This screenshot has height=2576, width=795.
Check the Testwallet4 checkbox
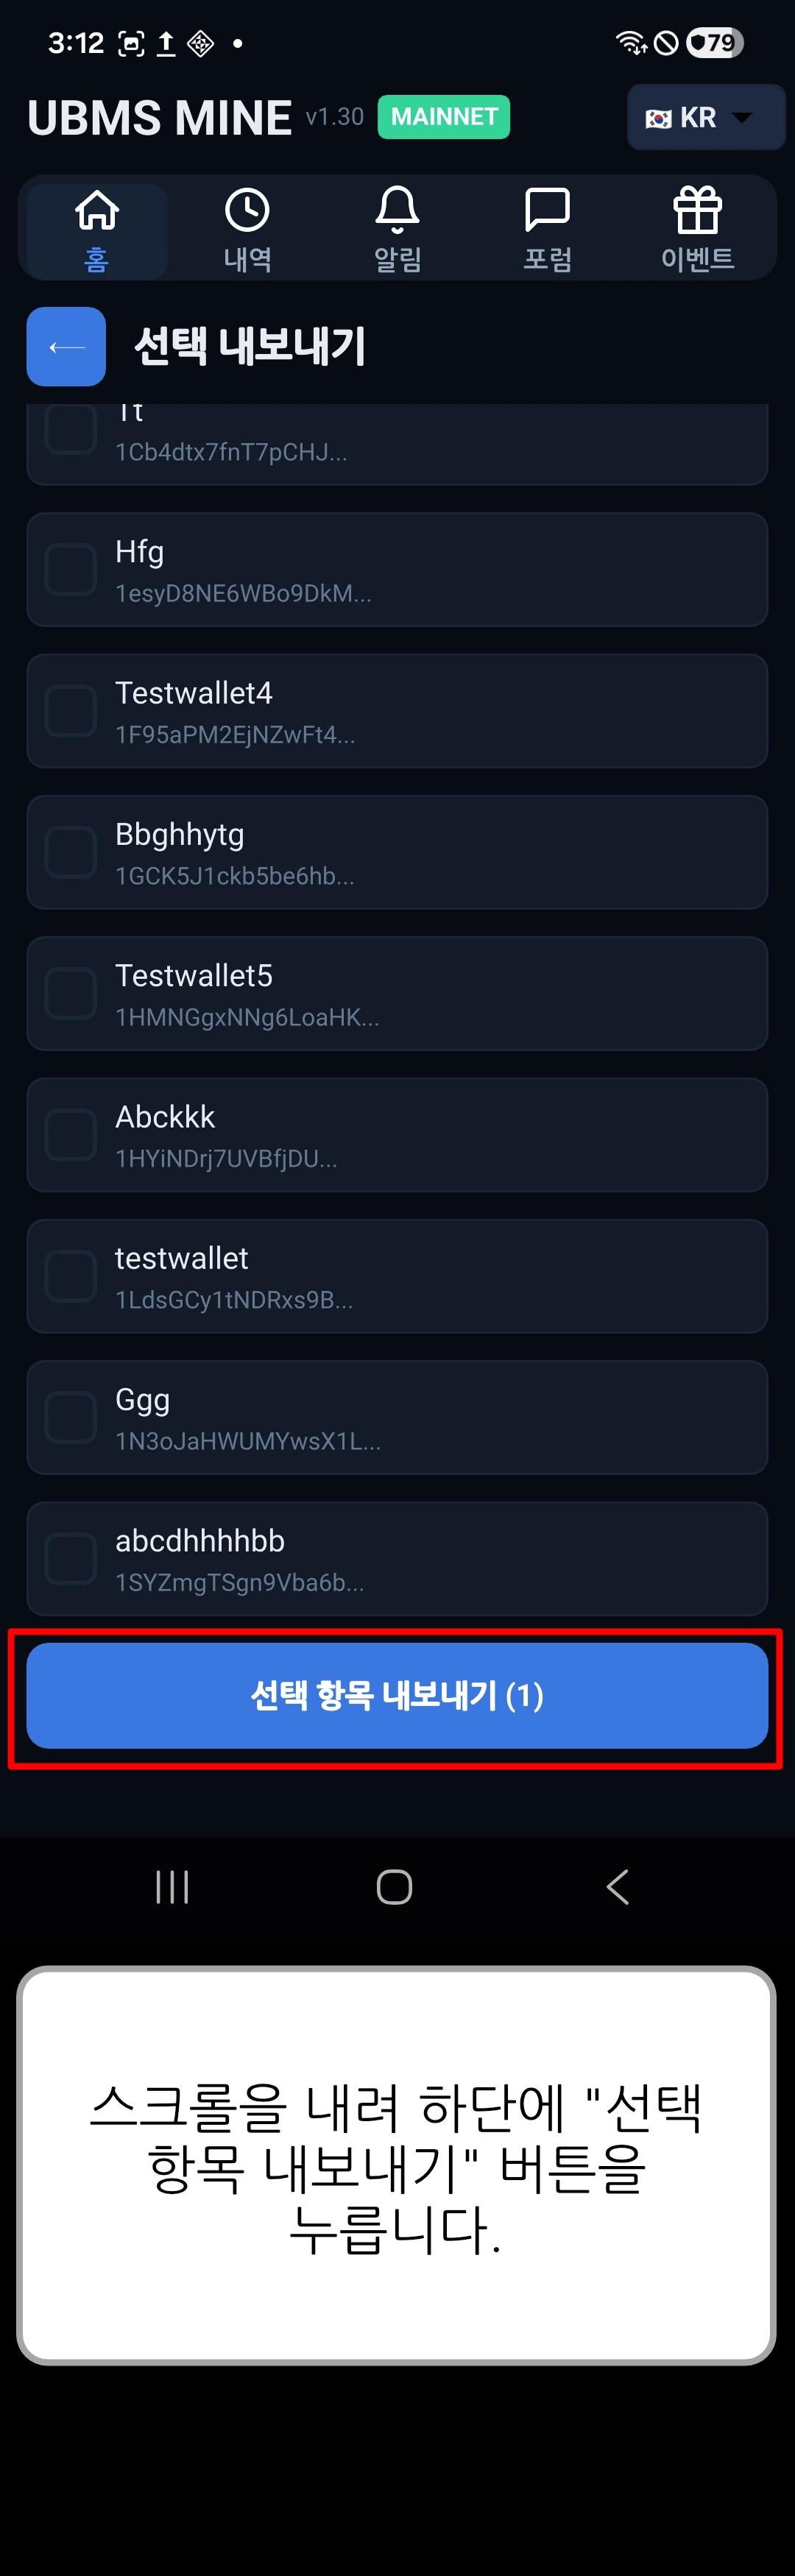pyautogui.click(x=71, y=711)
